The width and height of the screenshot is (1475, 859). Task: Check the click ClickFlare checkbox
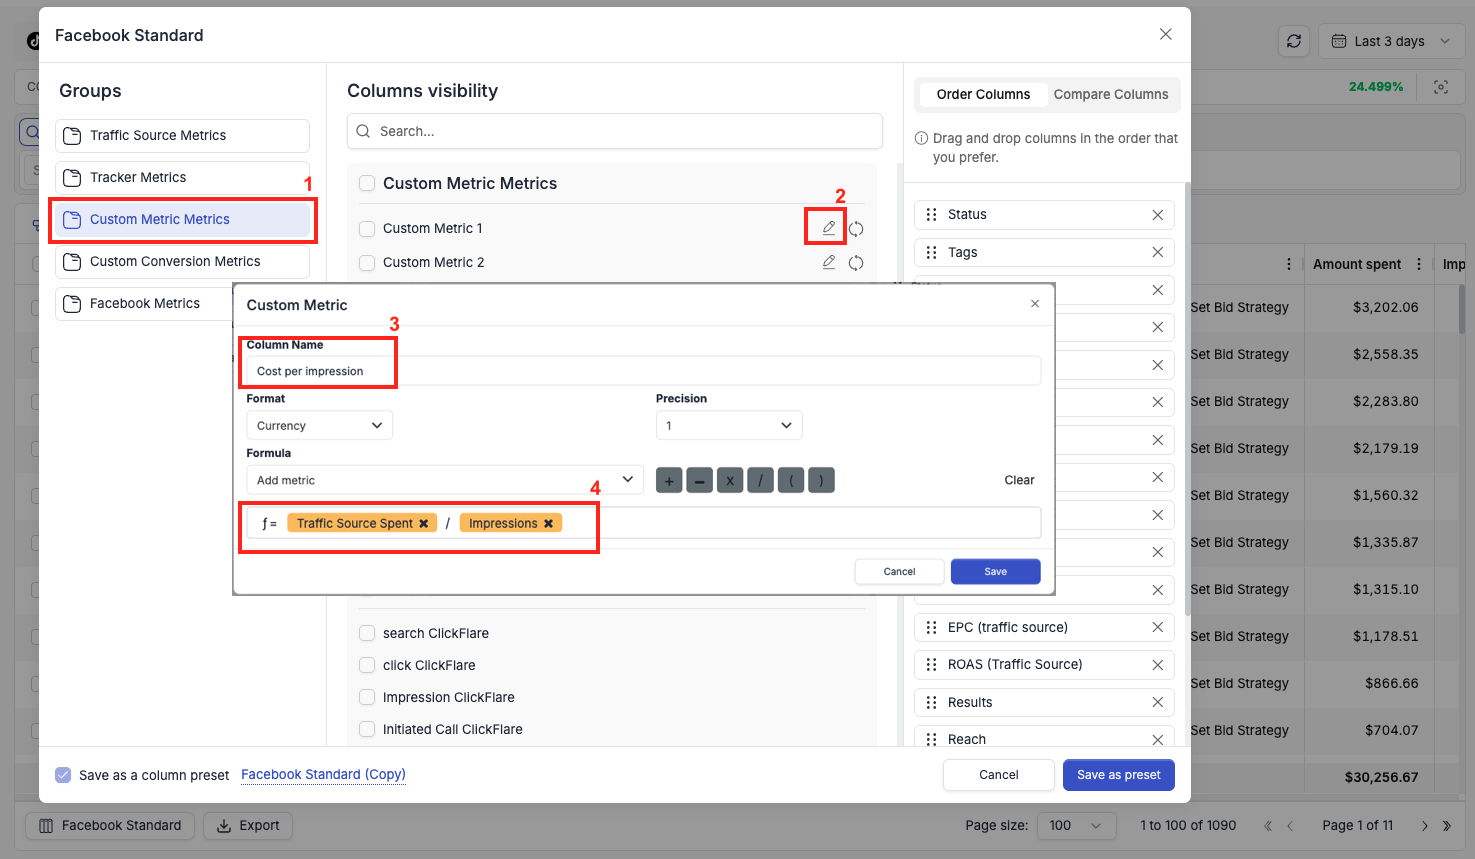pos(367,665)
